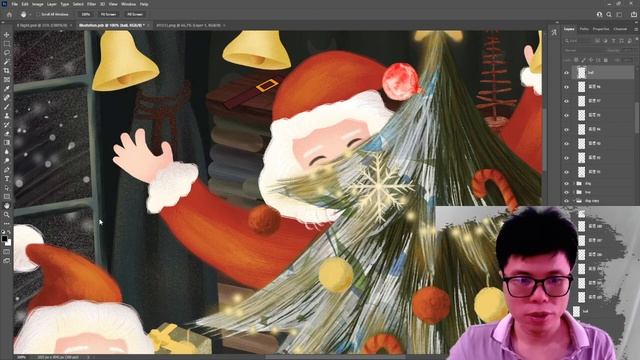
Task: Select the History Brush tool
Action: [7, 124]
